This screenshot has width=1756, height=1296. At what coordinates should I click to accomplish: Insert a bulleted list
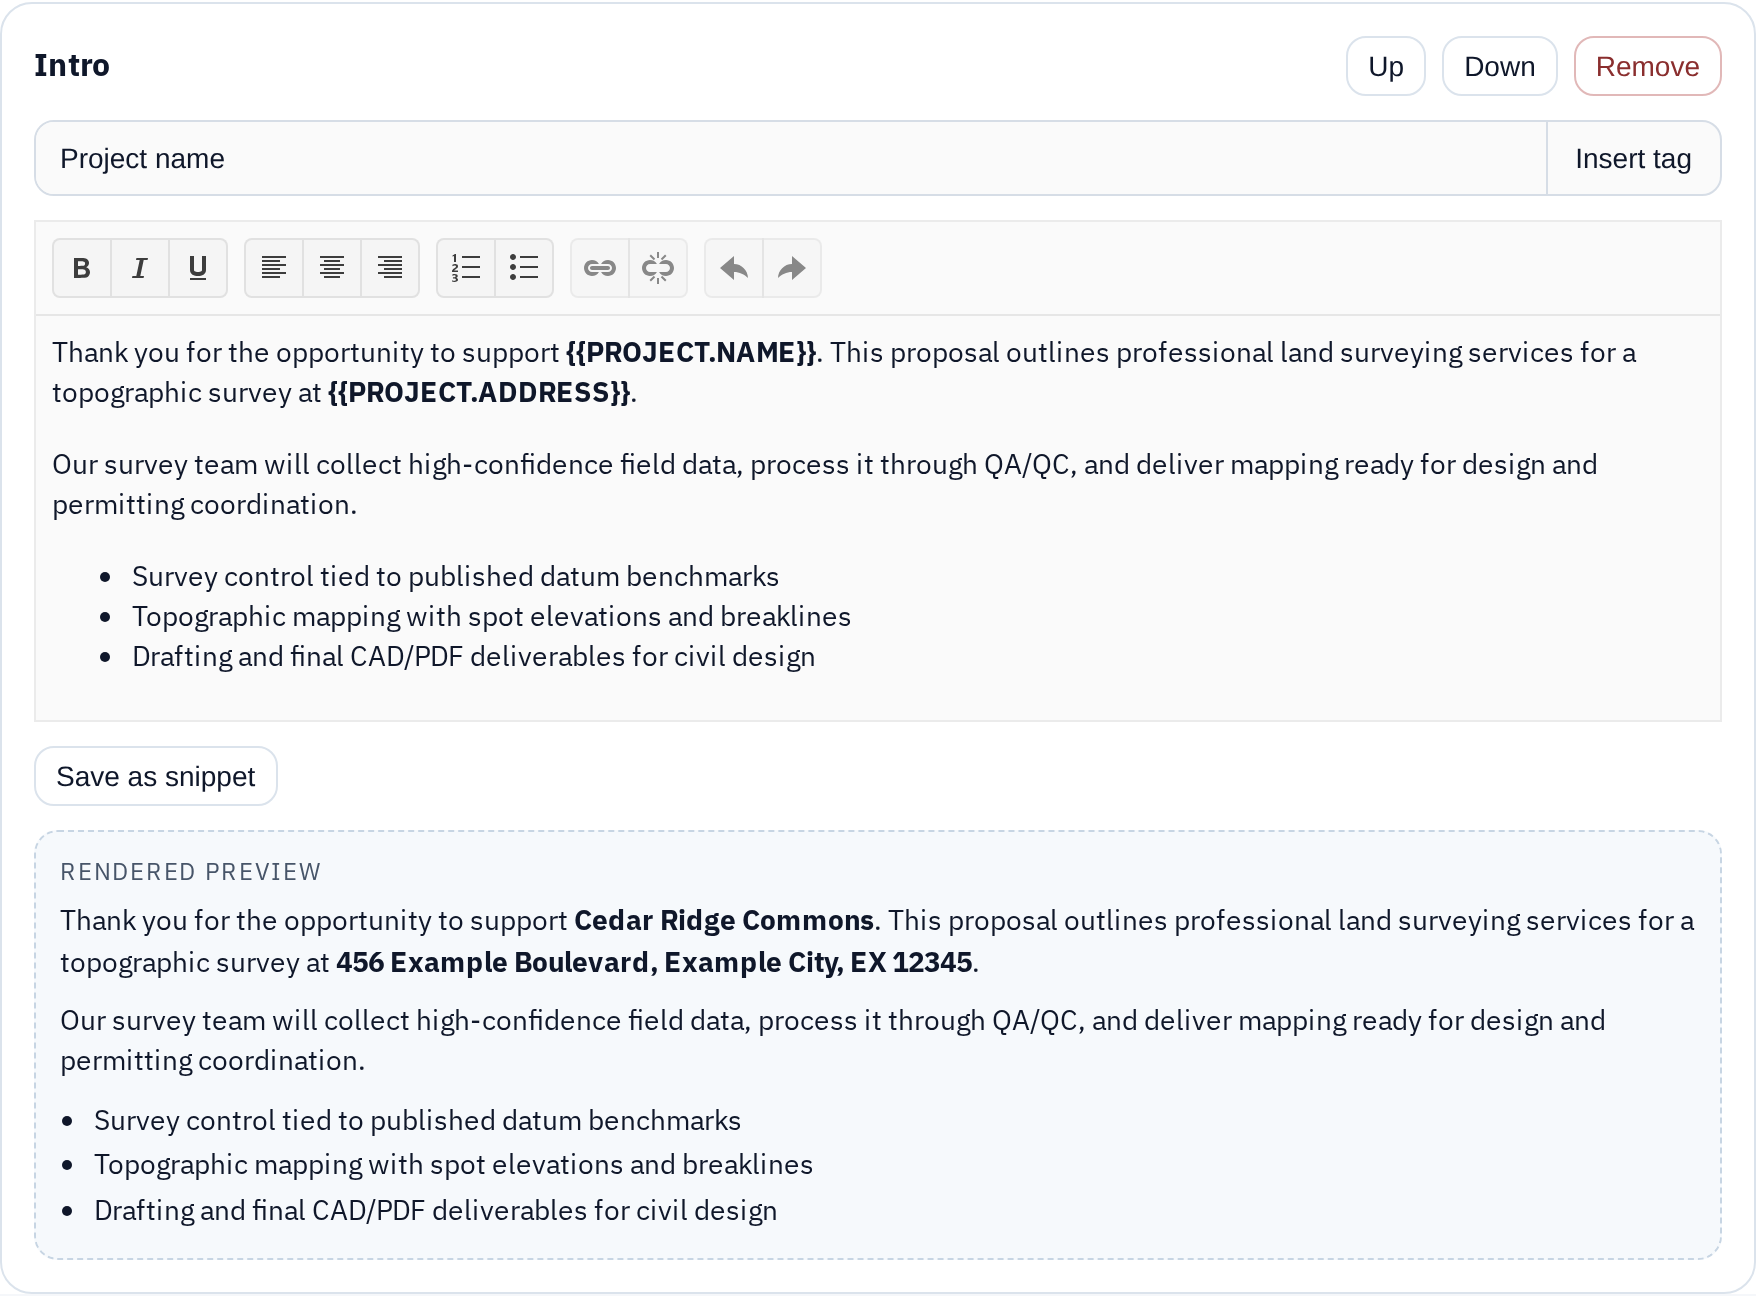[524, 268]
